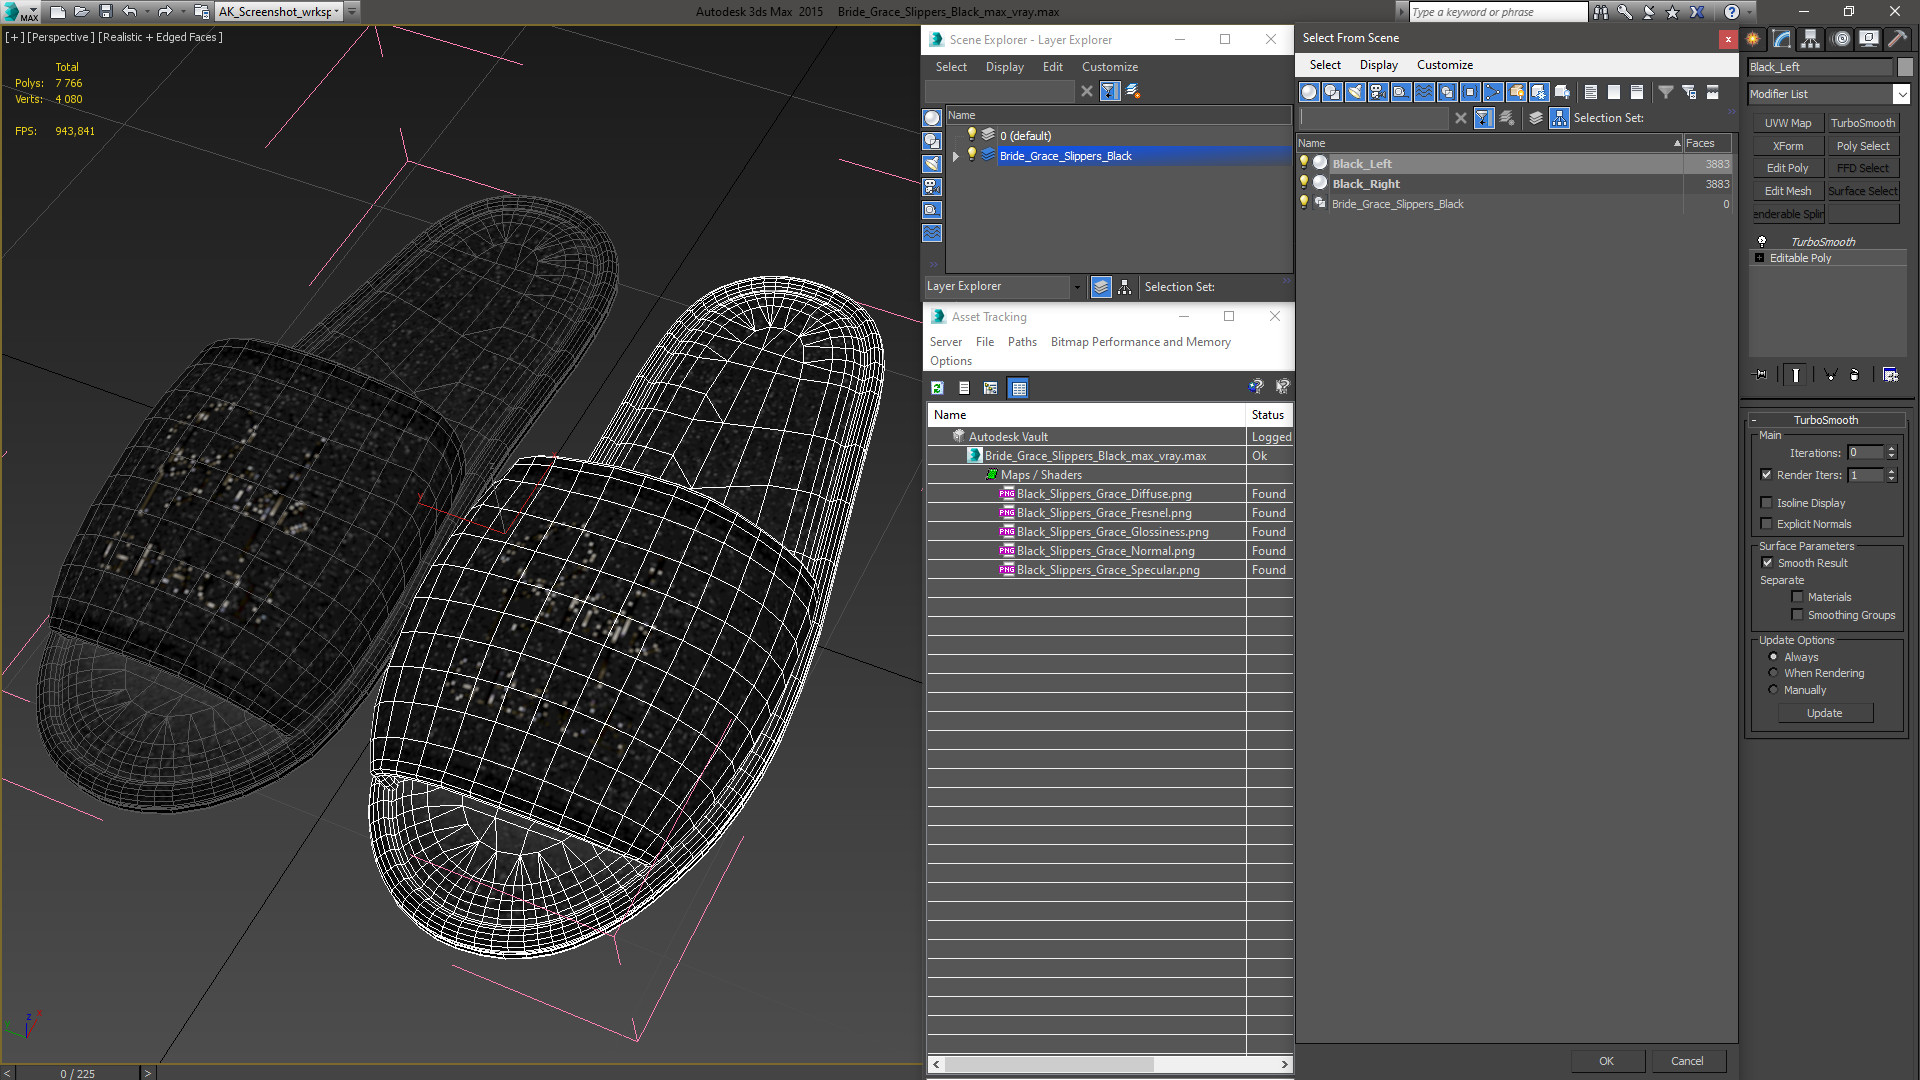Open the Display command panel tab
This screenshot has height=1080, width=1920.
(1868, 39)
